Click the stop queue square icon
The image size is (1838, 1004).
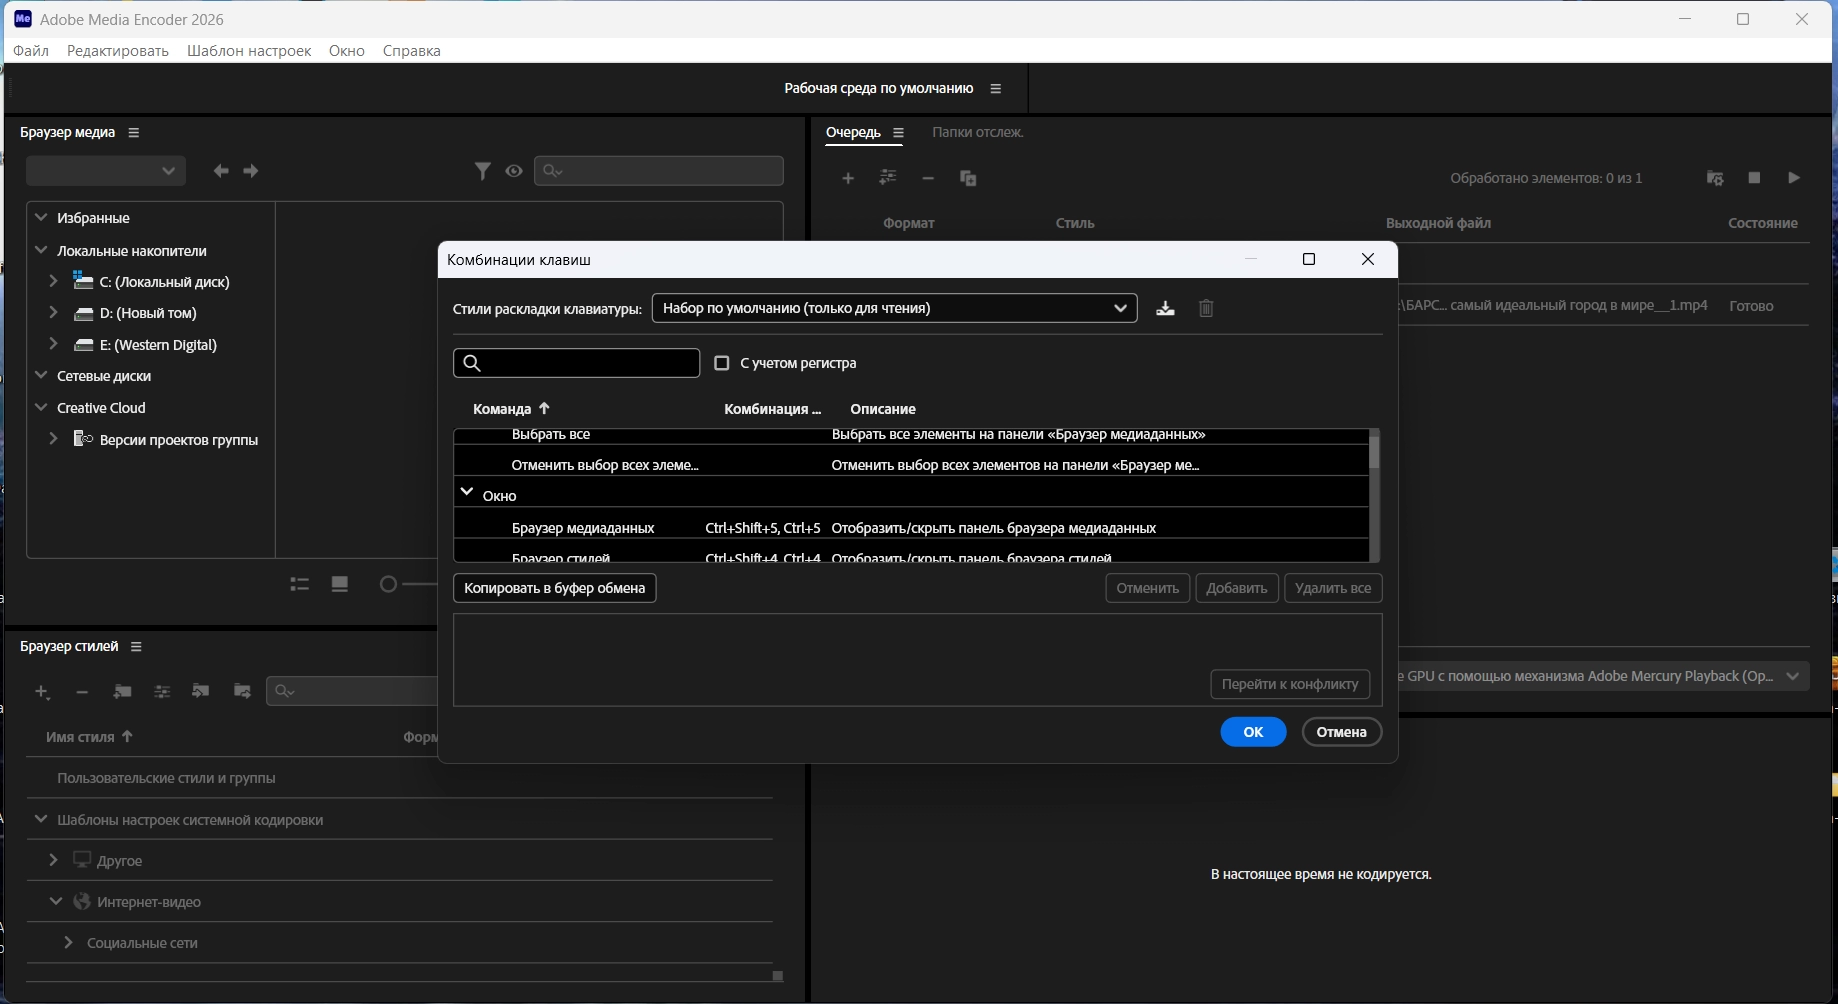(x=1754, y=178)
